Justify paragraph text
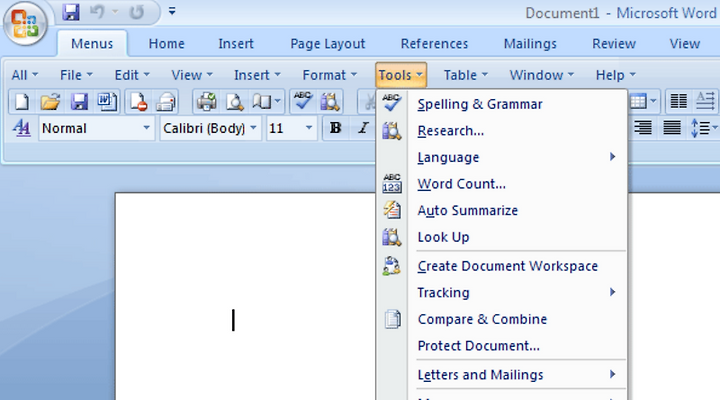This screenshot has width=720, height=400. pyautogui.click(x=672, y=128)
